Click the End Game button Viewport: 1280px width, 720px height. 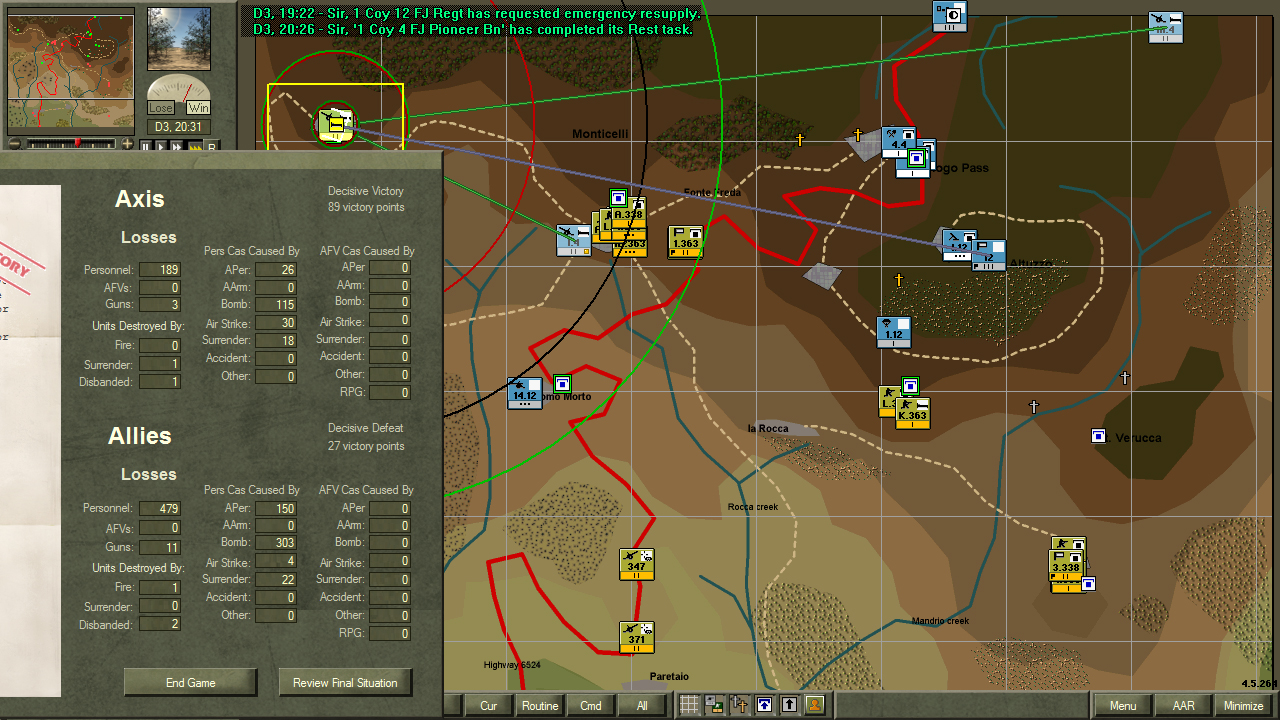tap(190, 682)
